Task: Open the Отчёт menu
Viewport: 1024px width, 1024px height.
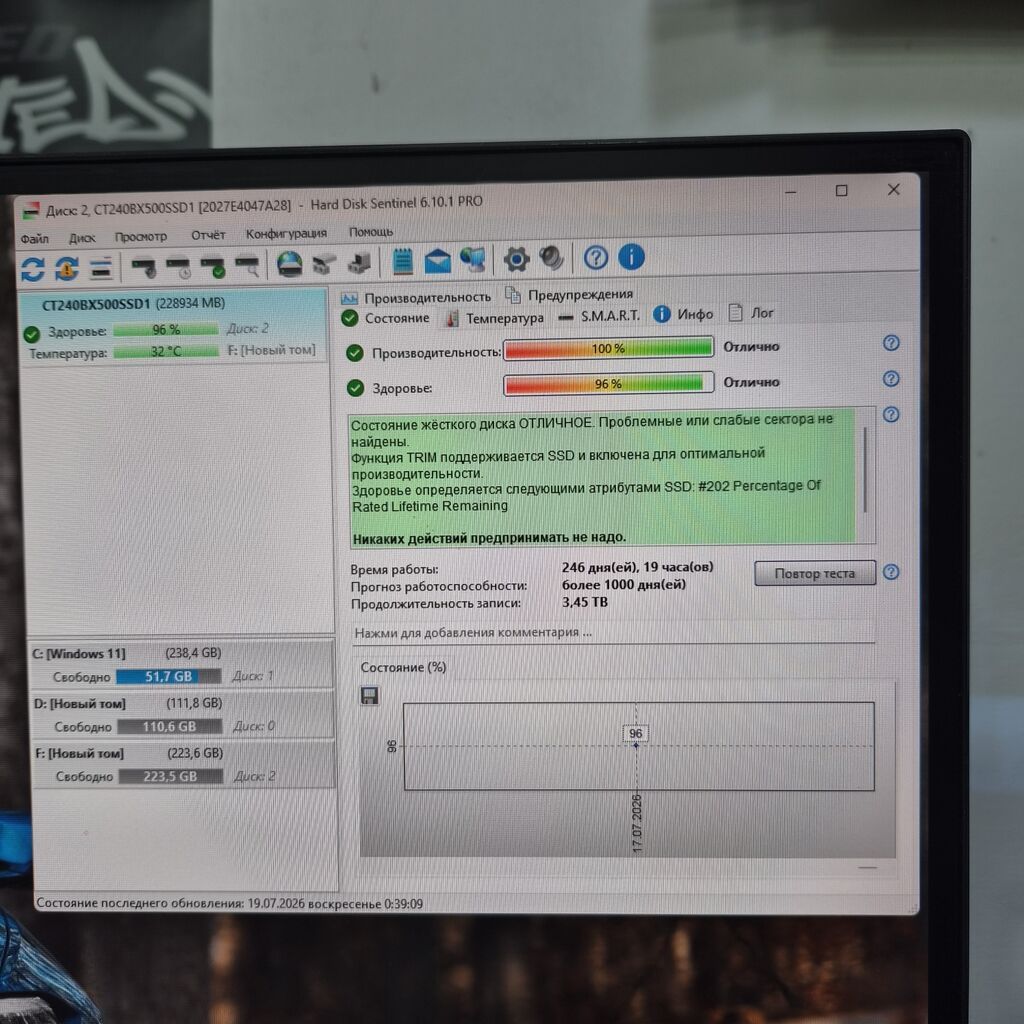Action: (x=208, y=235)
